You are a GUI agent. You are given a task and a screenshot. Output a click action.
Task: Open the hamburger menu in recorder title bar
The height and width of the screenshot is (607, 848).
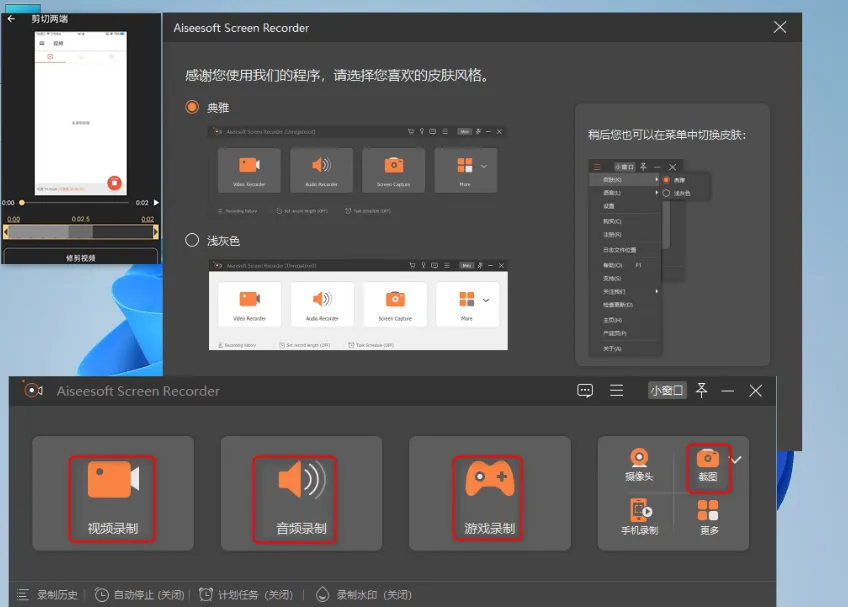[x=617, y=390]
